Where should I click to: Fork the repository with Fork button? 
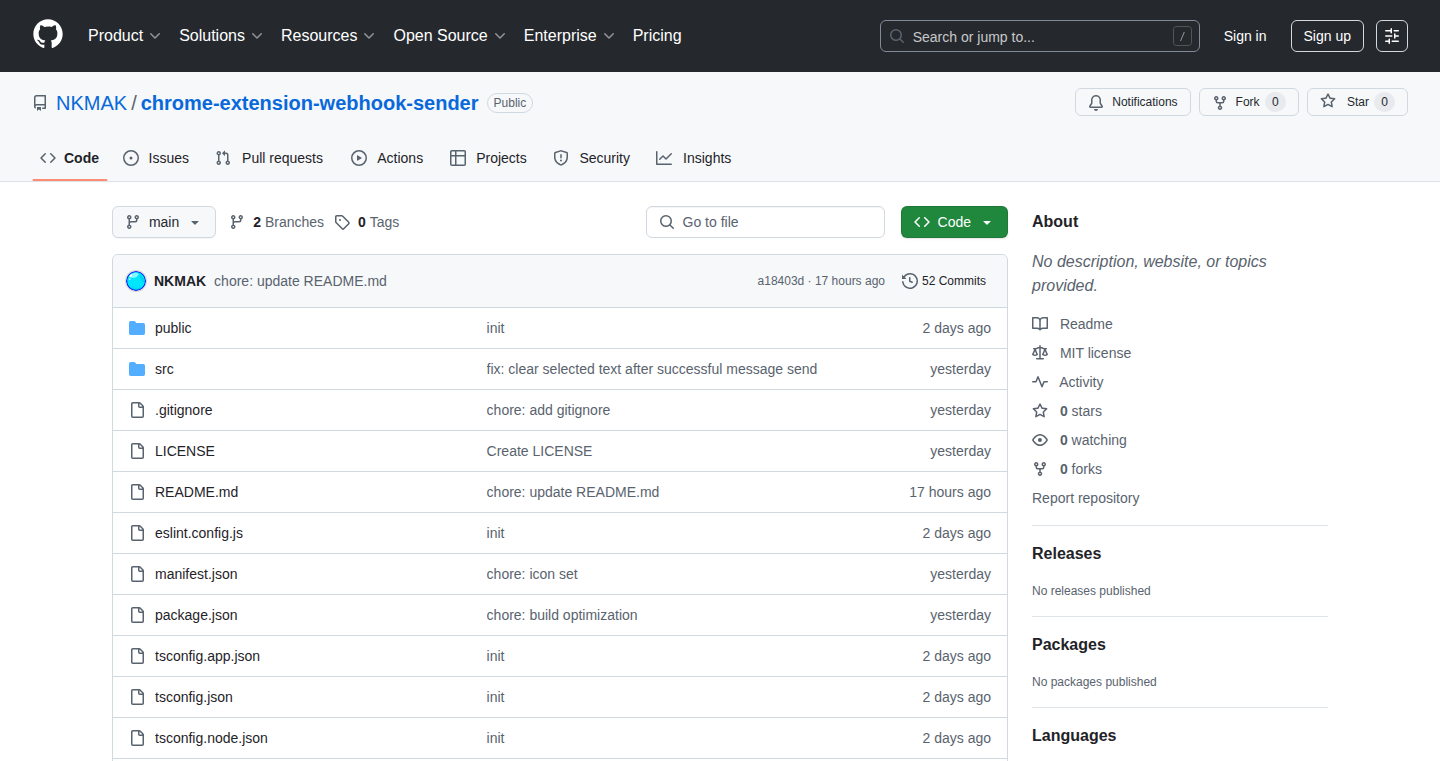click(x=1249, y=102)
